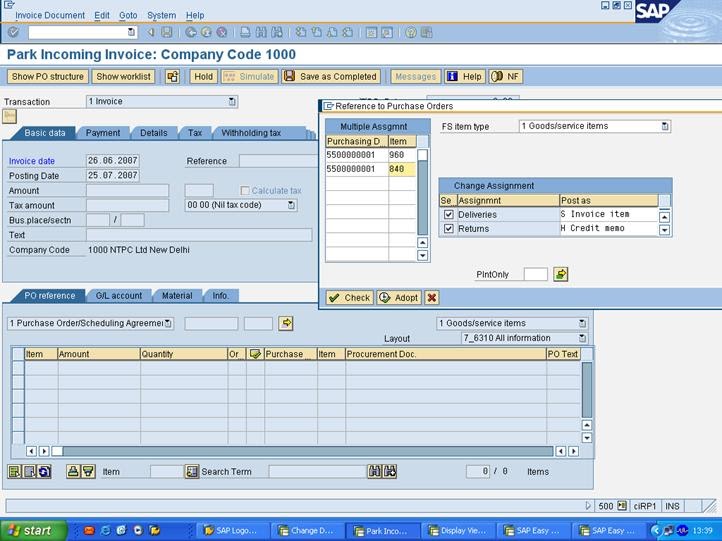Uncheck the Deliveries assignment checkbox
The image size is (722, 541).
448,215
